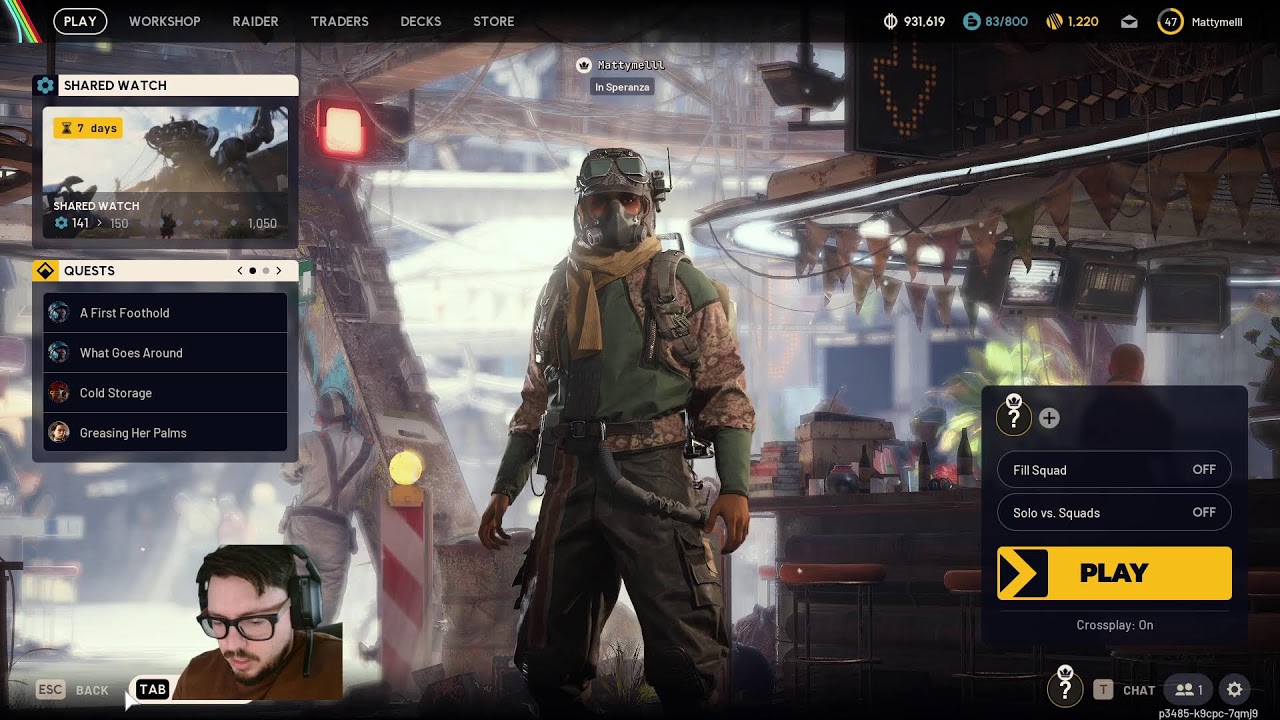
Task: Click the diamond icon beside the QUESTS title
Action: pos(45,271)
